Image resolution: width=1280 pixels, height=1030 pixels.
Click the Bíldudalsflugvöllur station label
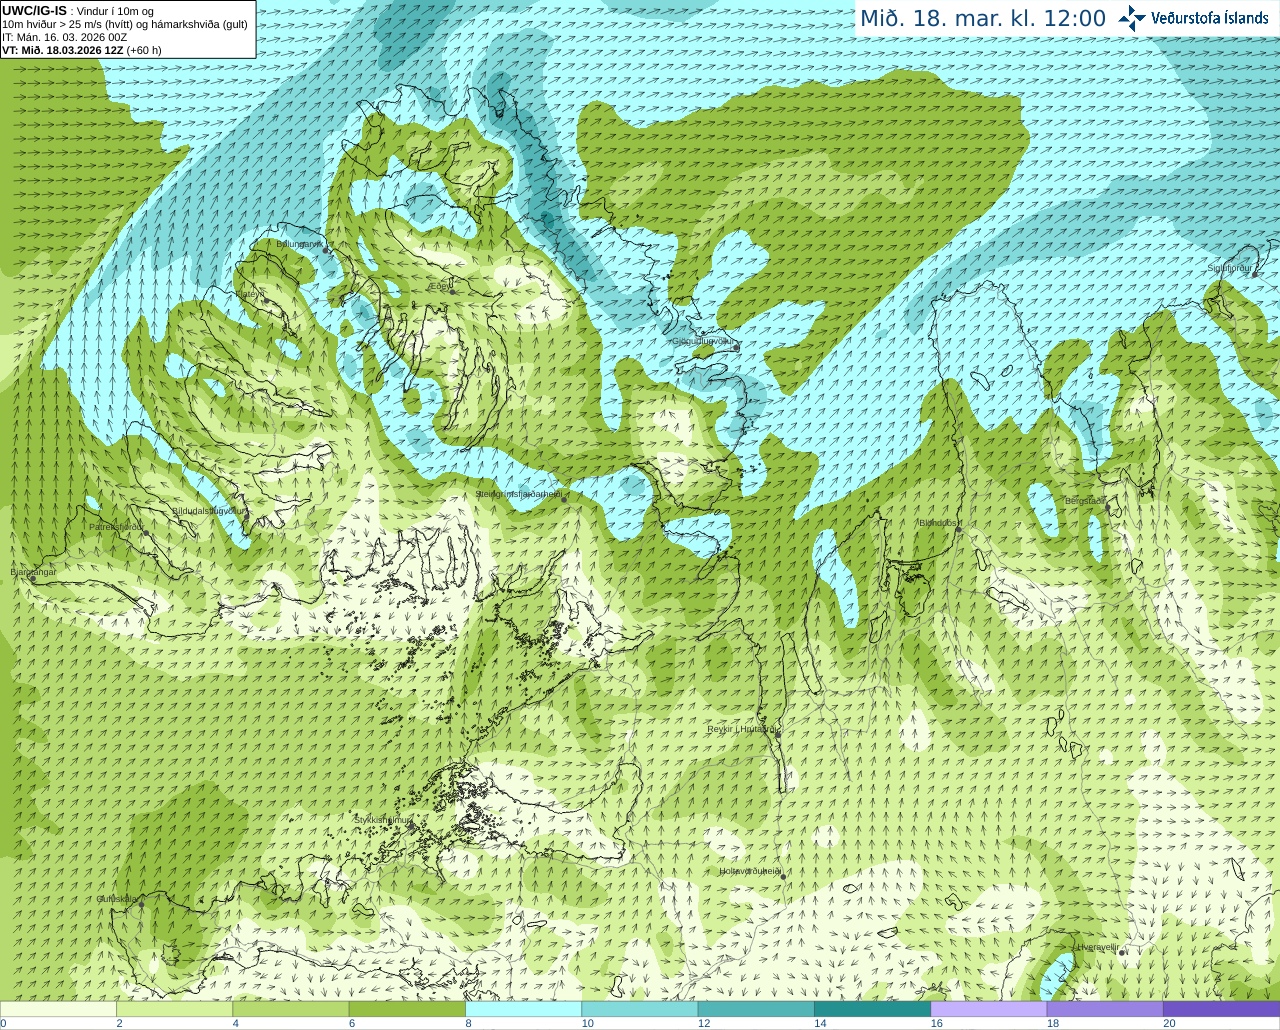[x=208, y=510]
